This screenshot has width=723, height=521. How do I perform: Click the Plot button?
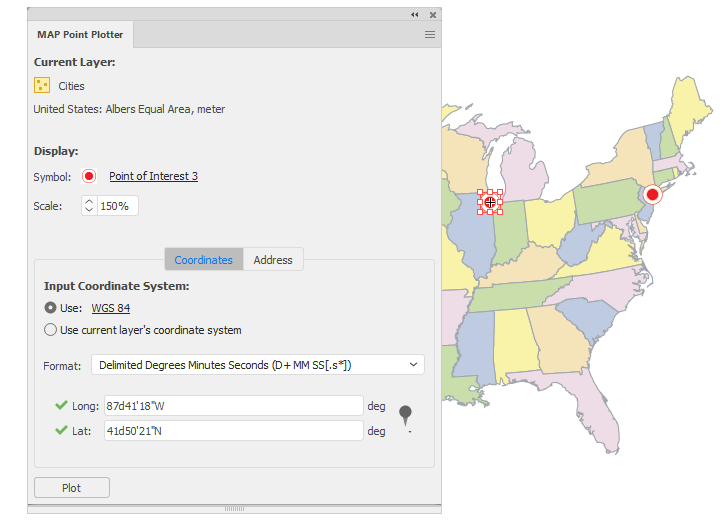[72, 488]
